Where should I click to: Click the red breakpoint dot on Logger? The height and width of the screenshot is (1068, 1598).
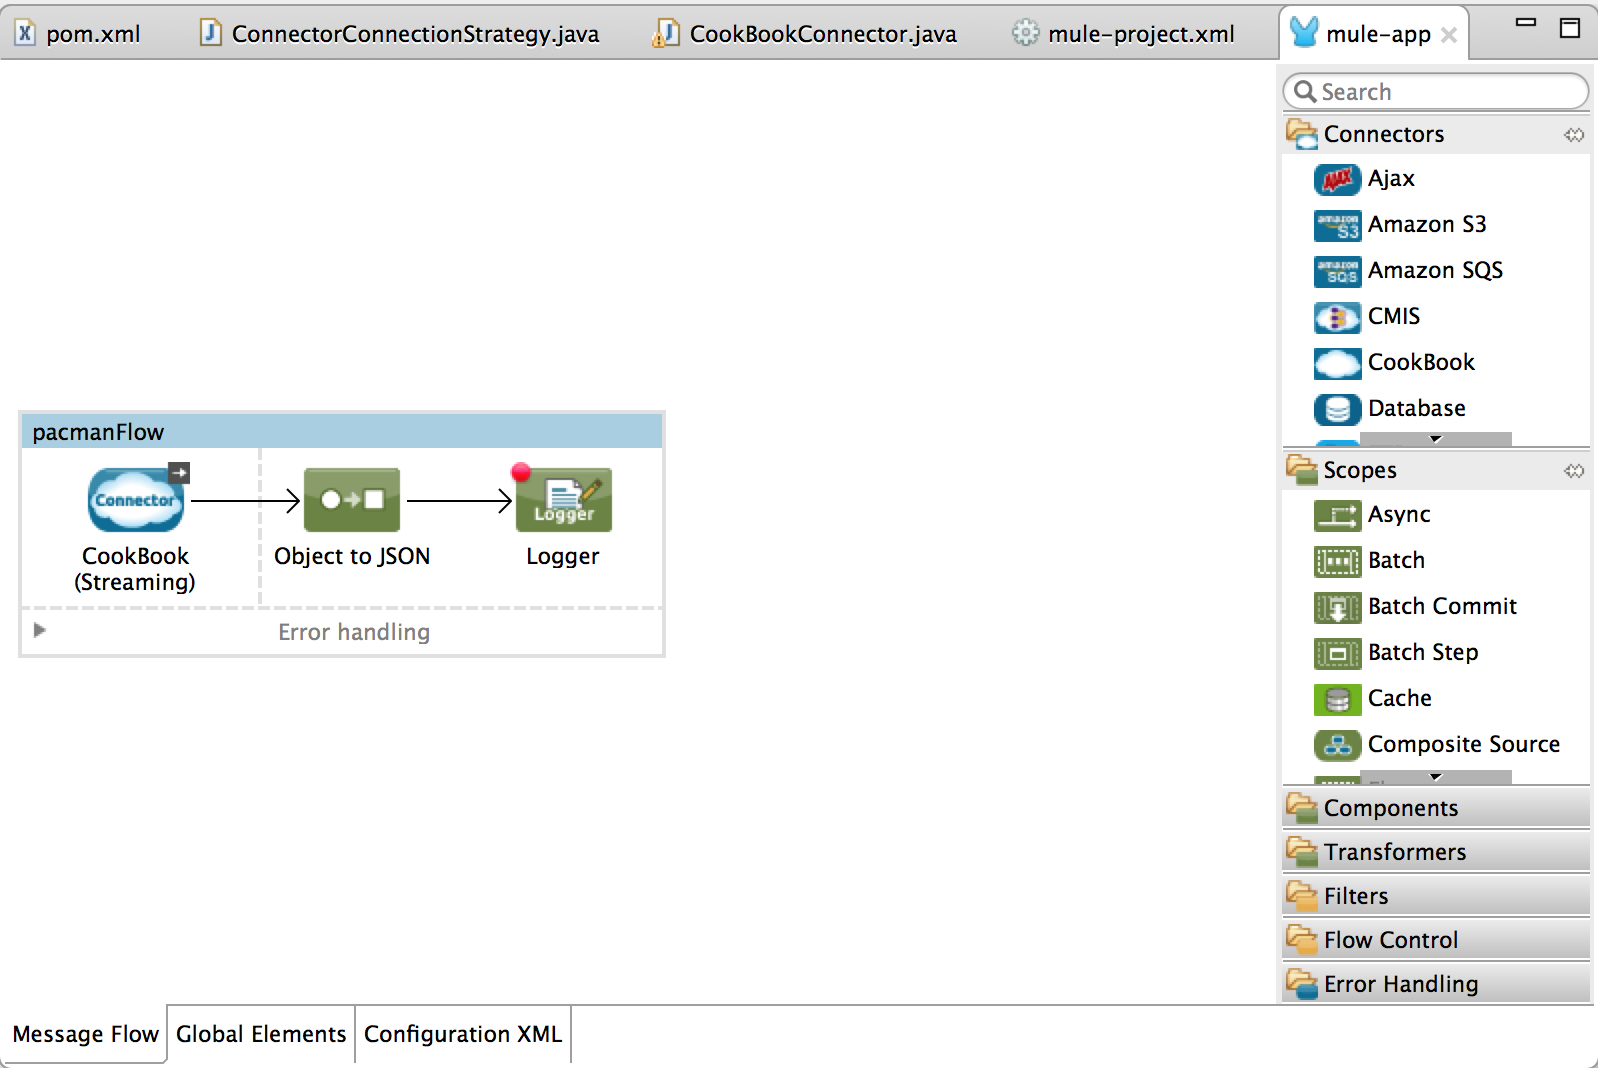[x=521, y=472]
